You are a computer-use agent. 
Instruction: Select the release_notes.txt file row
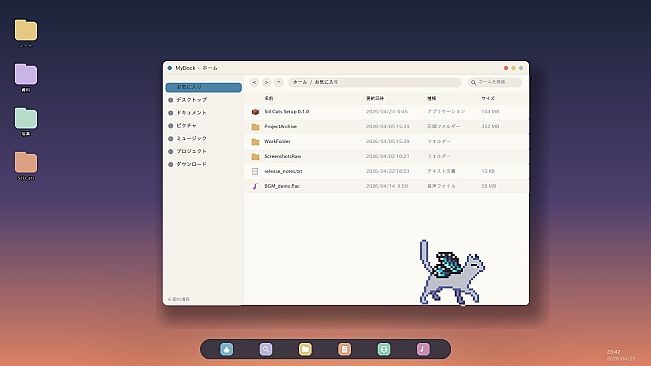387,171
